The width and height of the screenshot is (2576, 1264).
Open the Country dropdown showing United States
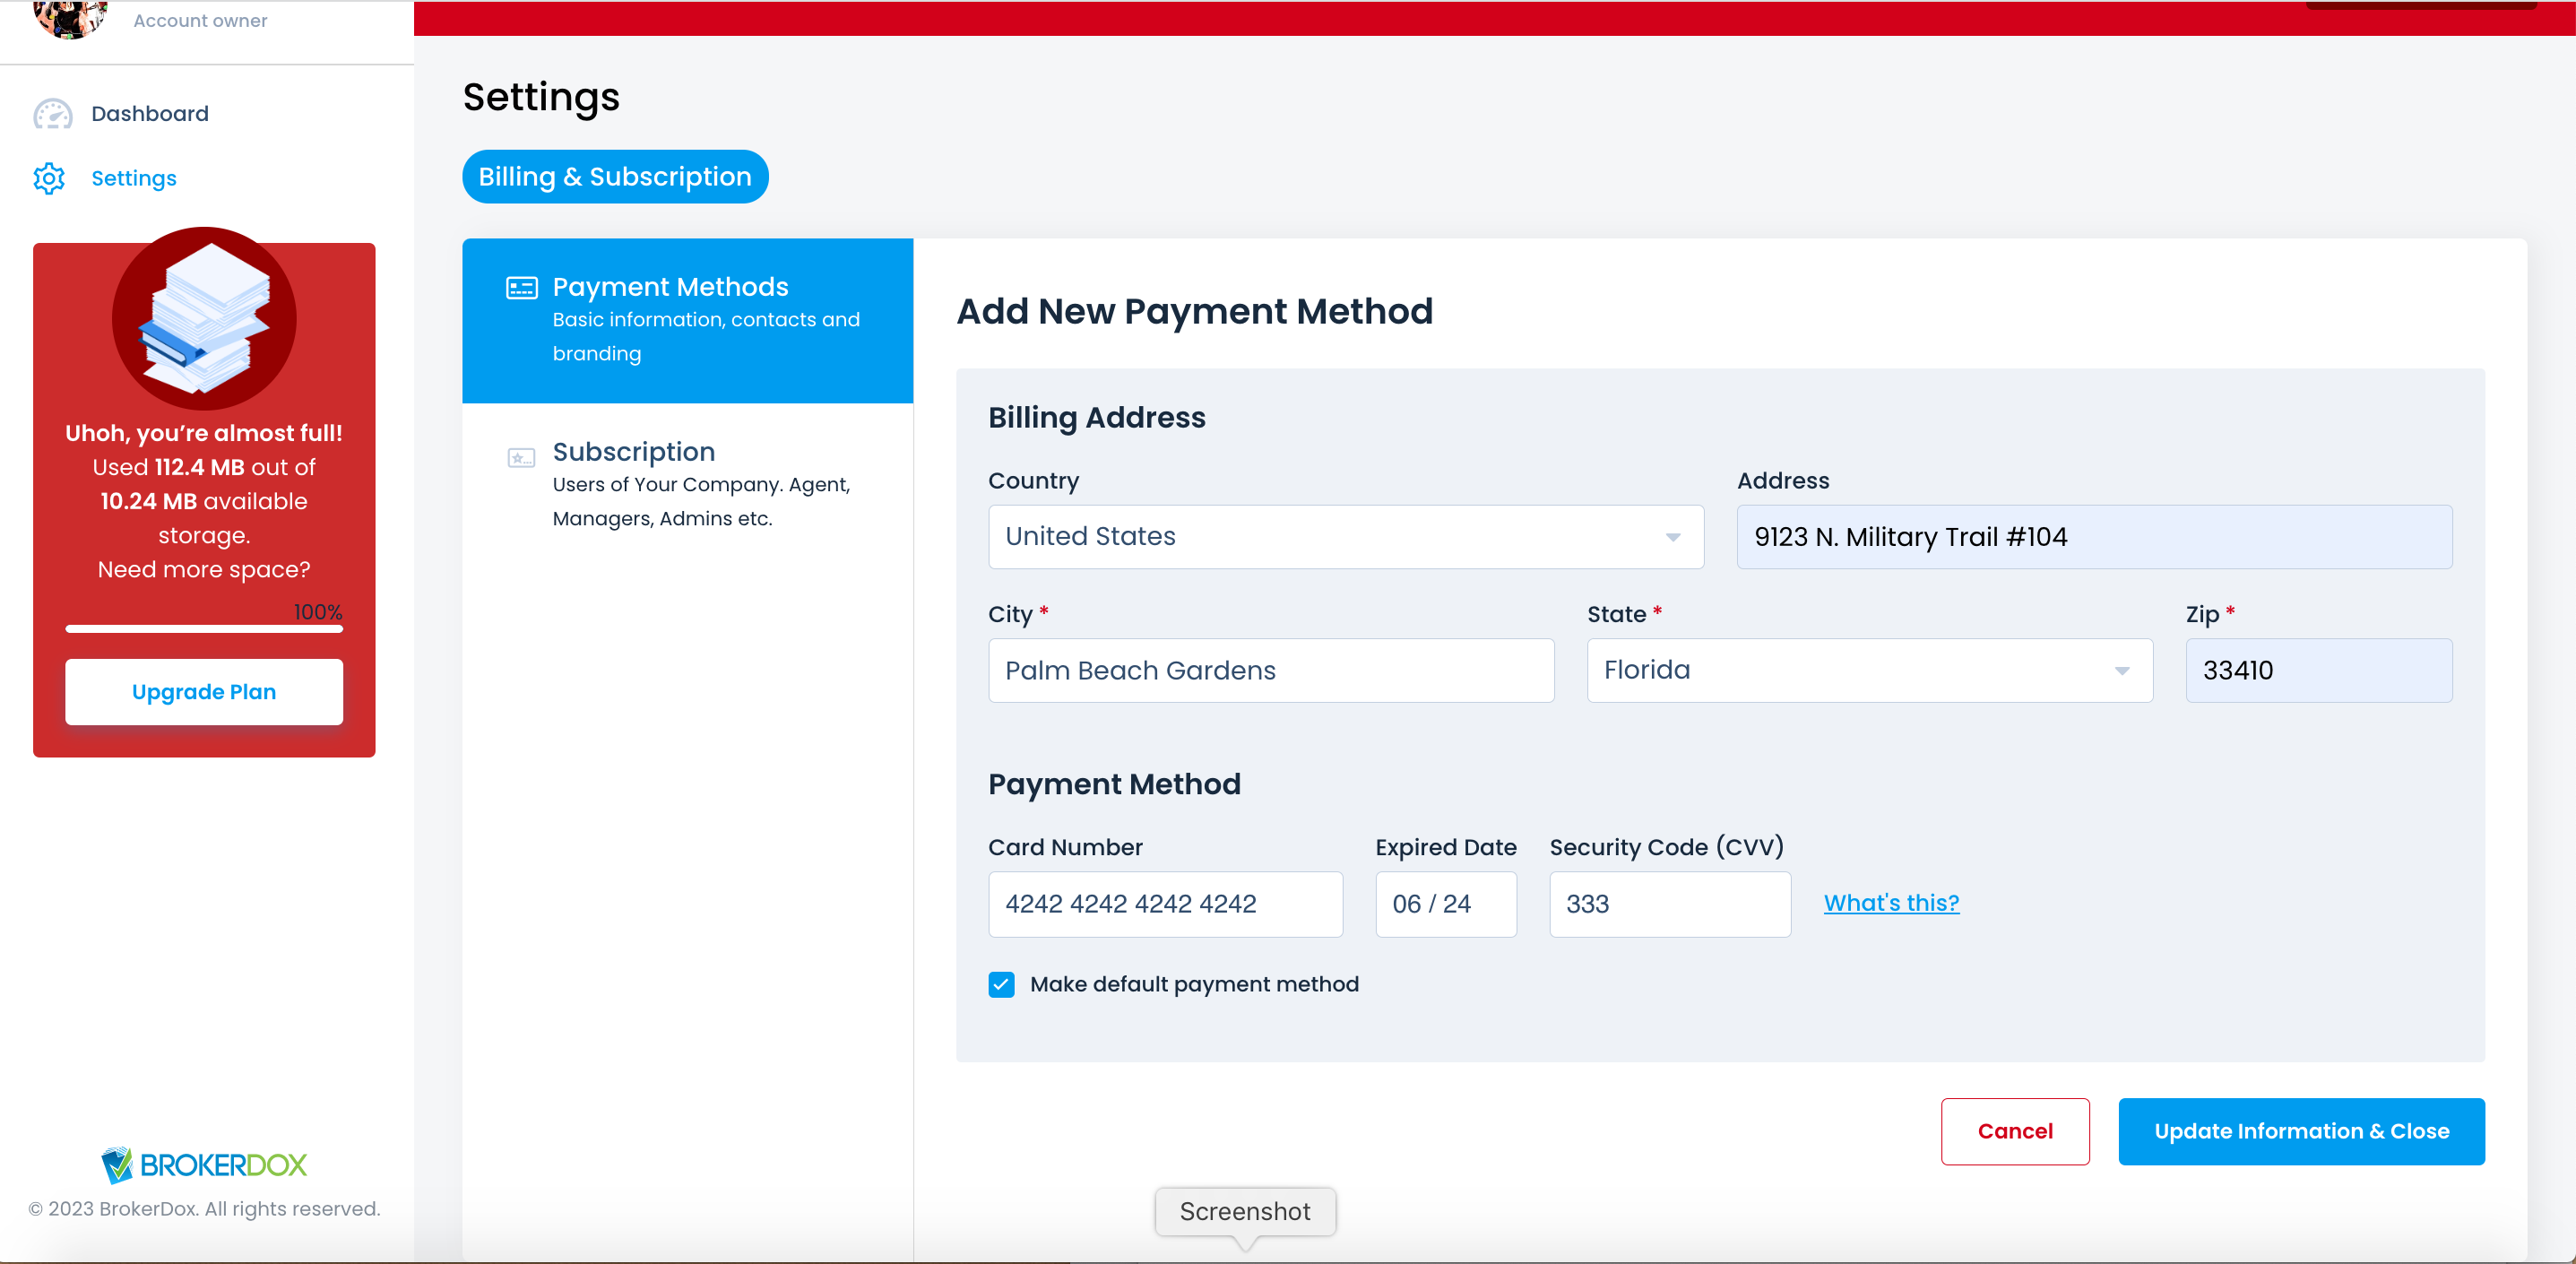[x=1345, y=537]
